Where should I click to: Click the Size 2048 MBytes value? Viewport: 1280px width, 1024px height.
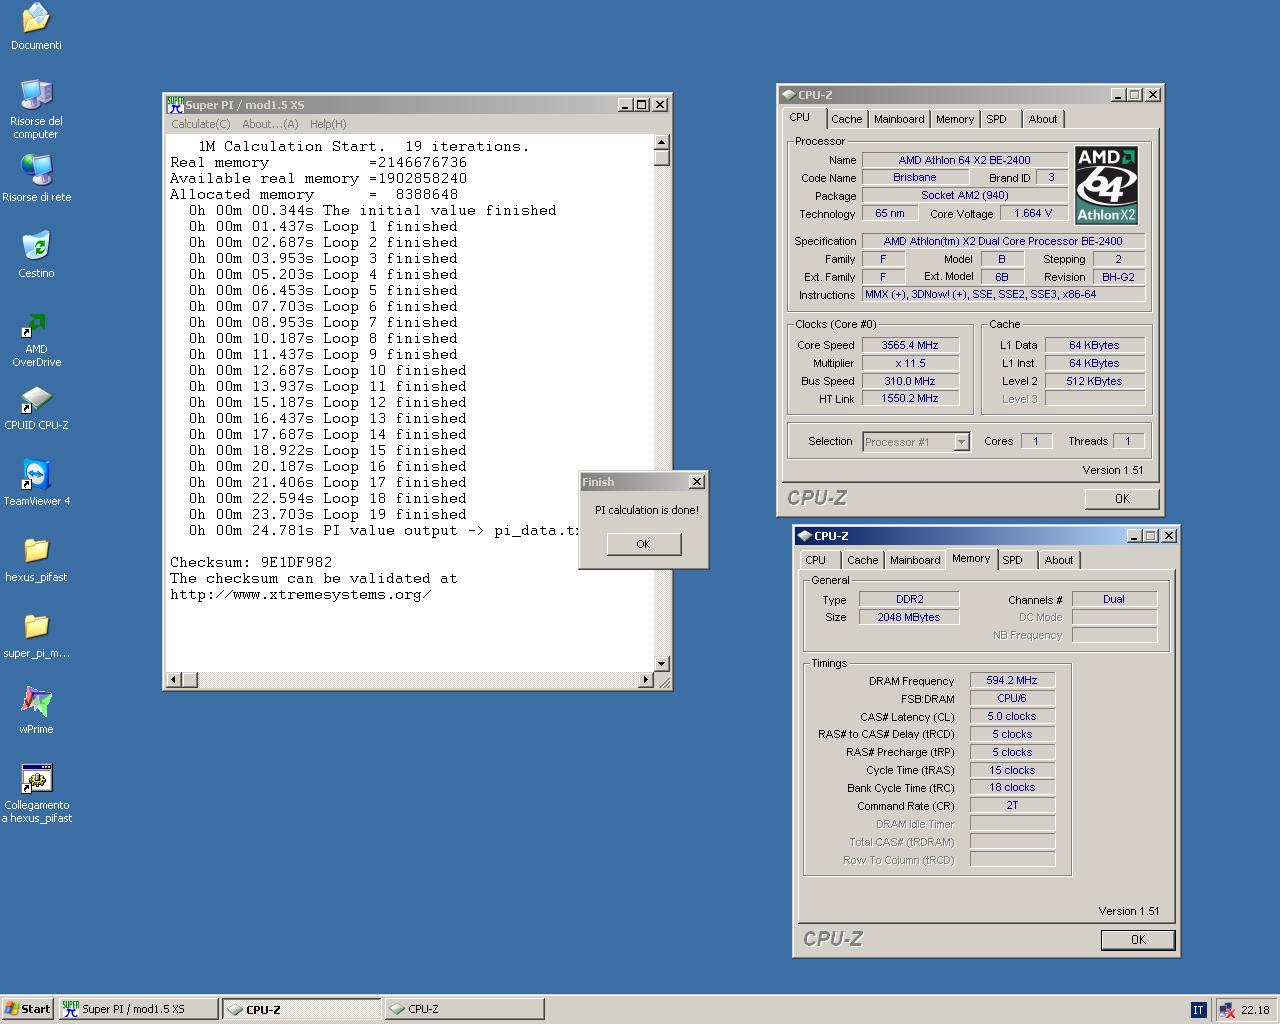tap(909, 617)
